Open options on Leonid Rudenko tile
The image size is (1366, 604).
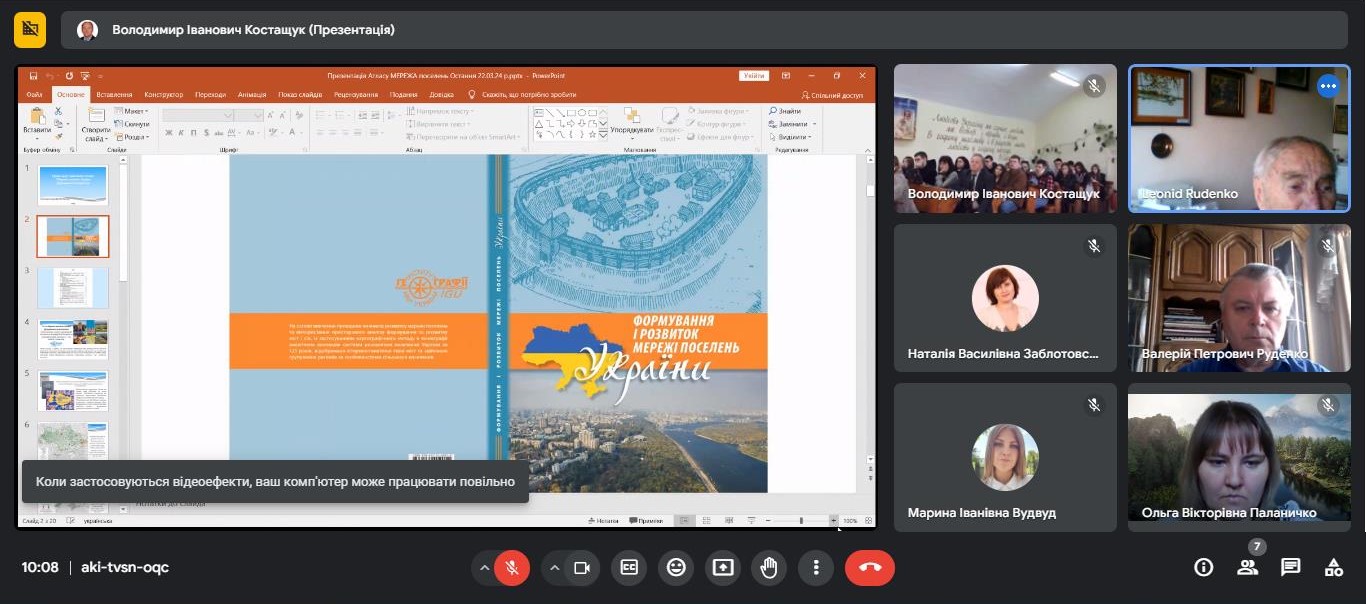point(1328,86)
